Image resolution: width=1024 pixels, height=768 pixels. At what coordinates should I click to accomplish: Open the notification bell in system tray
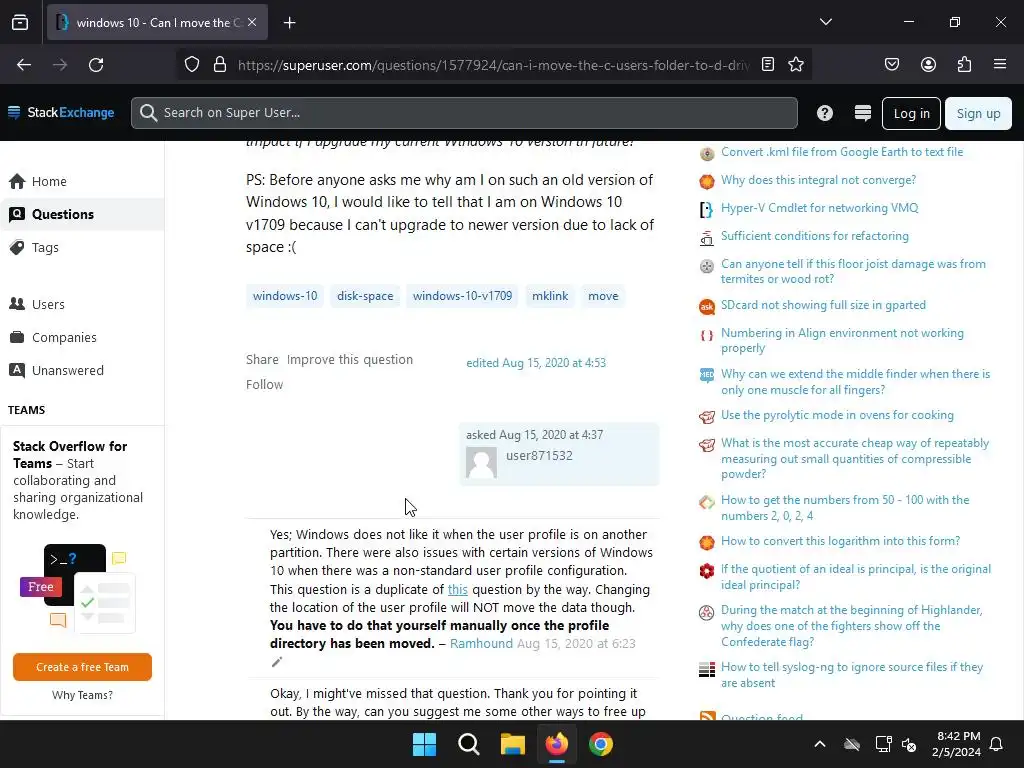(996, 744)
